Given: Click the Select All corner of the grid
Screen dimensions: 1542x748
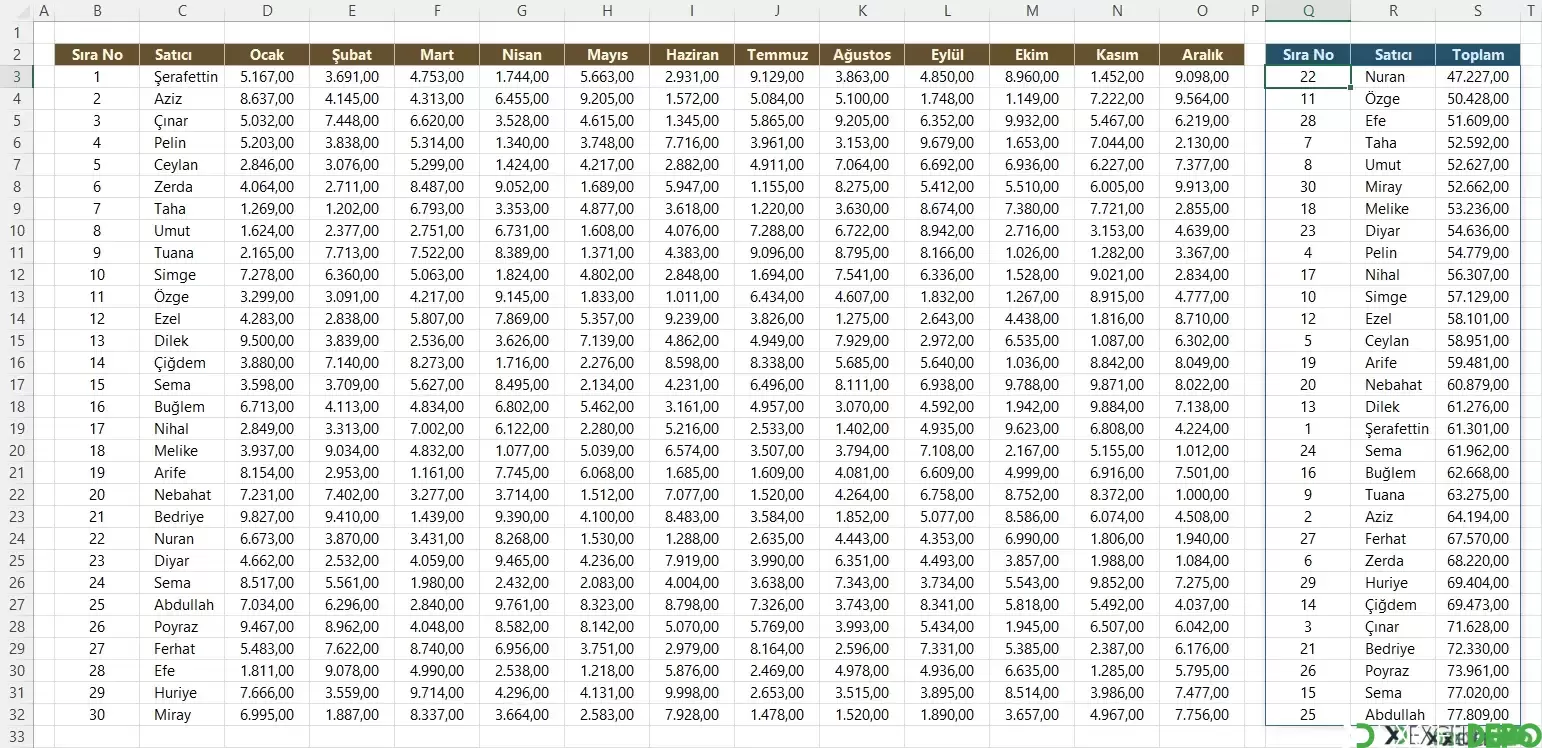Looking at the screenshot, I should [16, 11].
